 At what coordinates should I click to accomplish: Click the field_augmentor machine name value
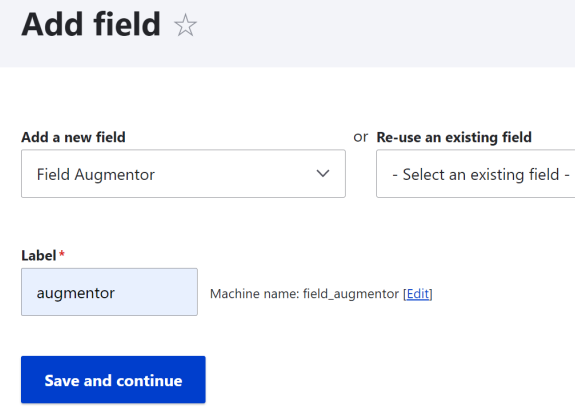tap(351, 294)
